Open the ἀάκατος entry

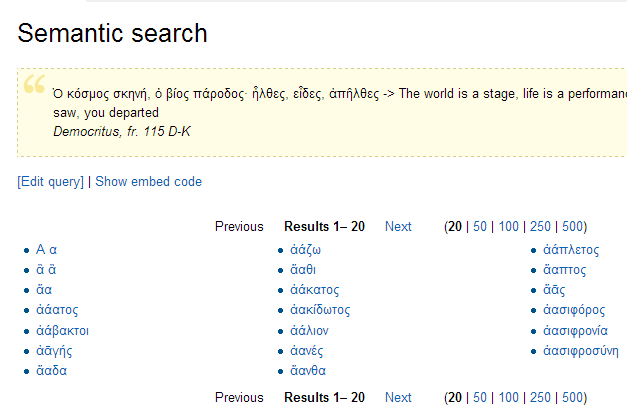(x=315, y=290)
